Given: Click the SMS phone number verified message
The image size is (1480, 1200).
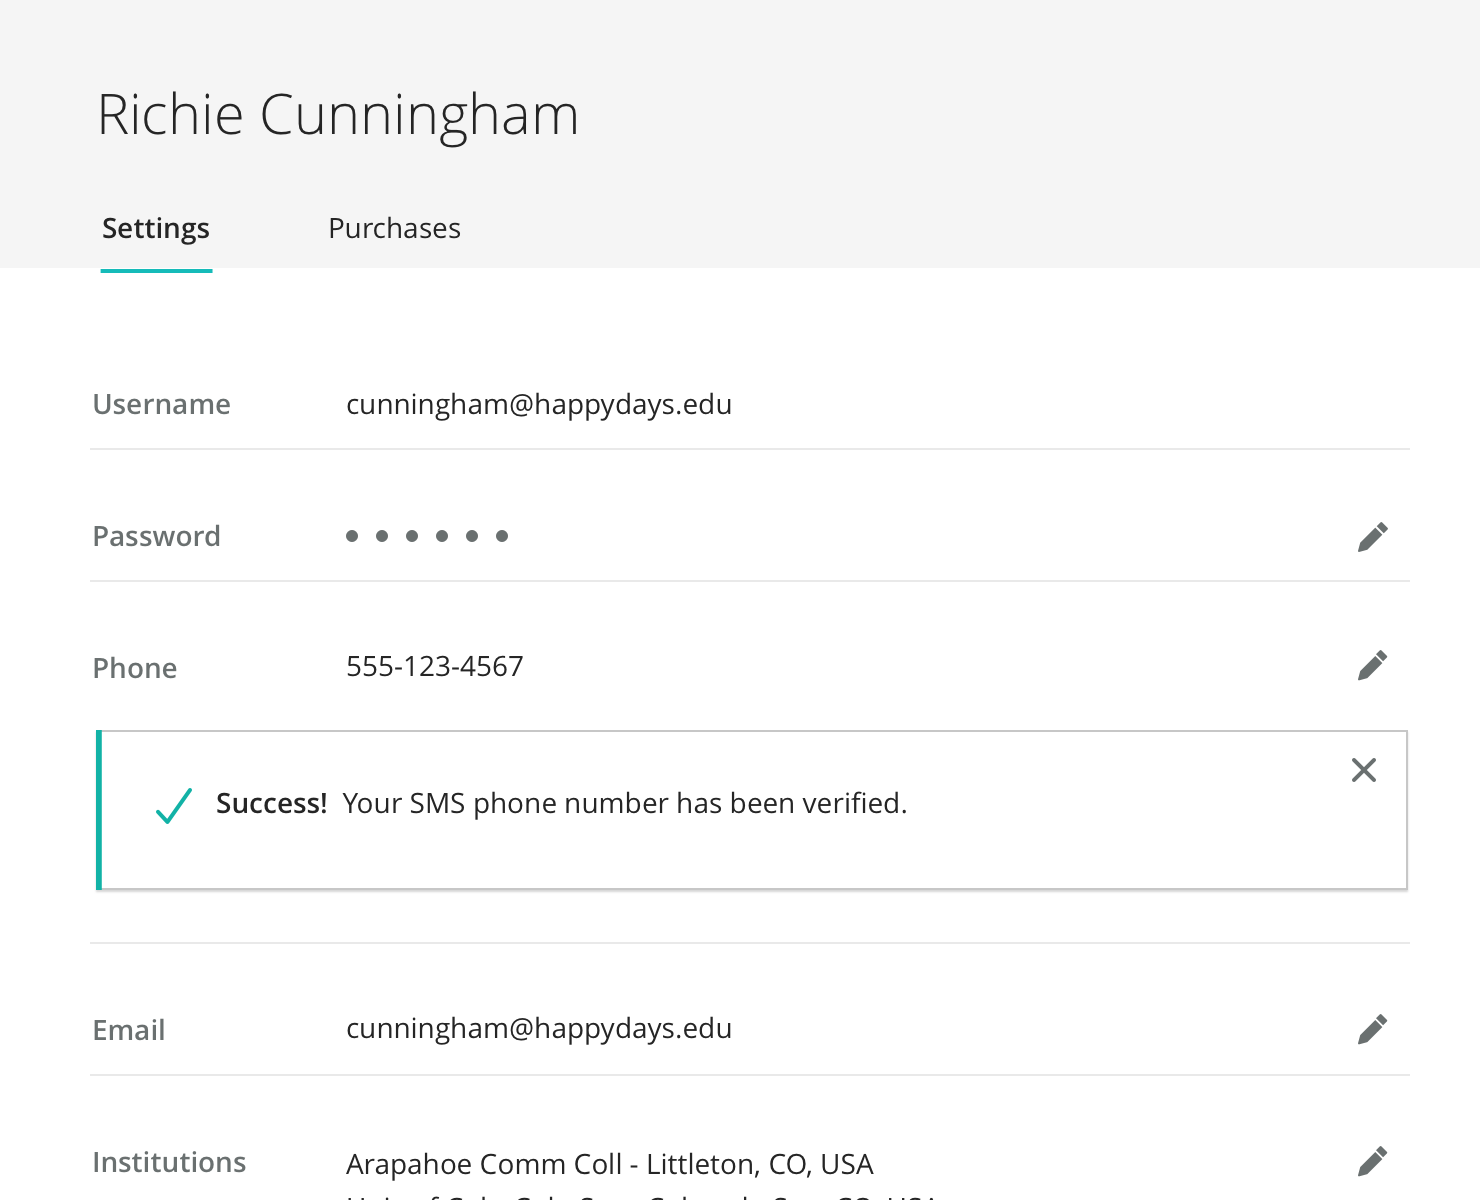Looking at the screenshot, I should click(624, 804).
